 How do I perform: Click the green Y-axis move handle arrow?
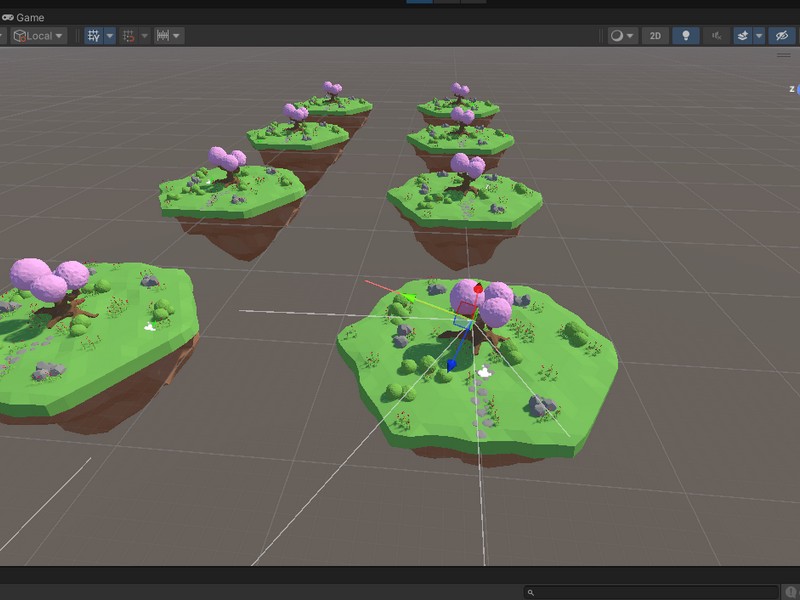coord(410,297)
